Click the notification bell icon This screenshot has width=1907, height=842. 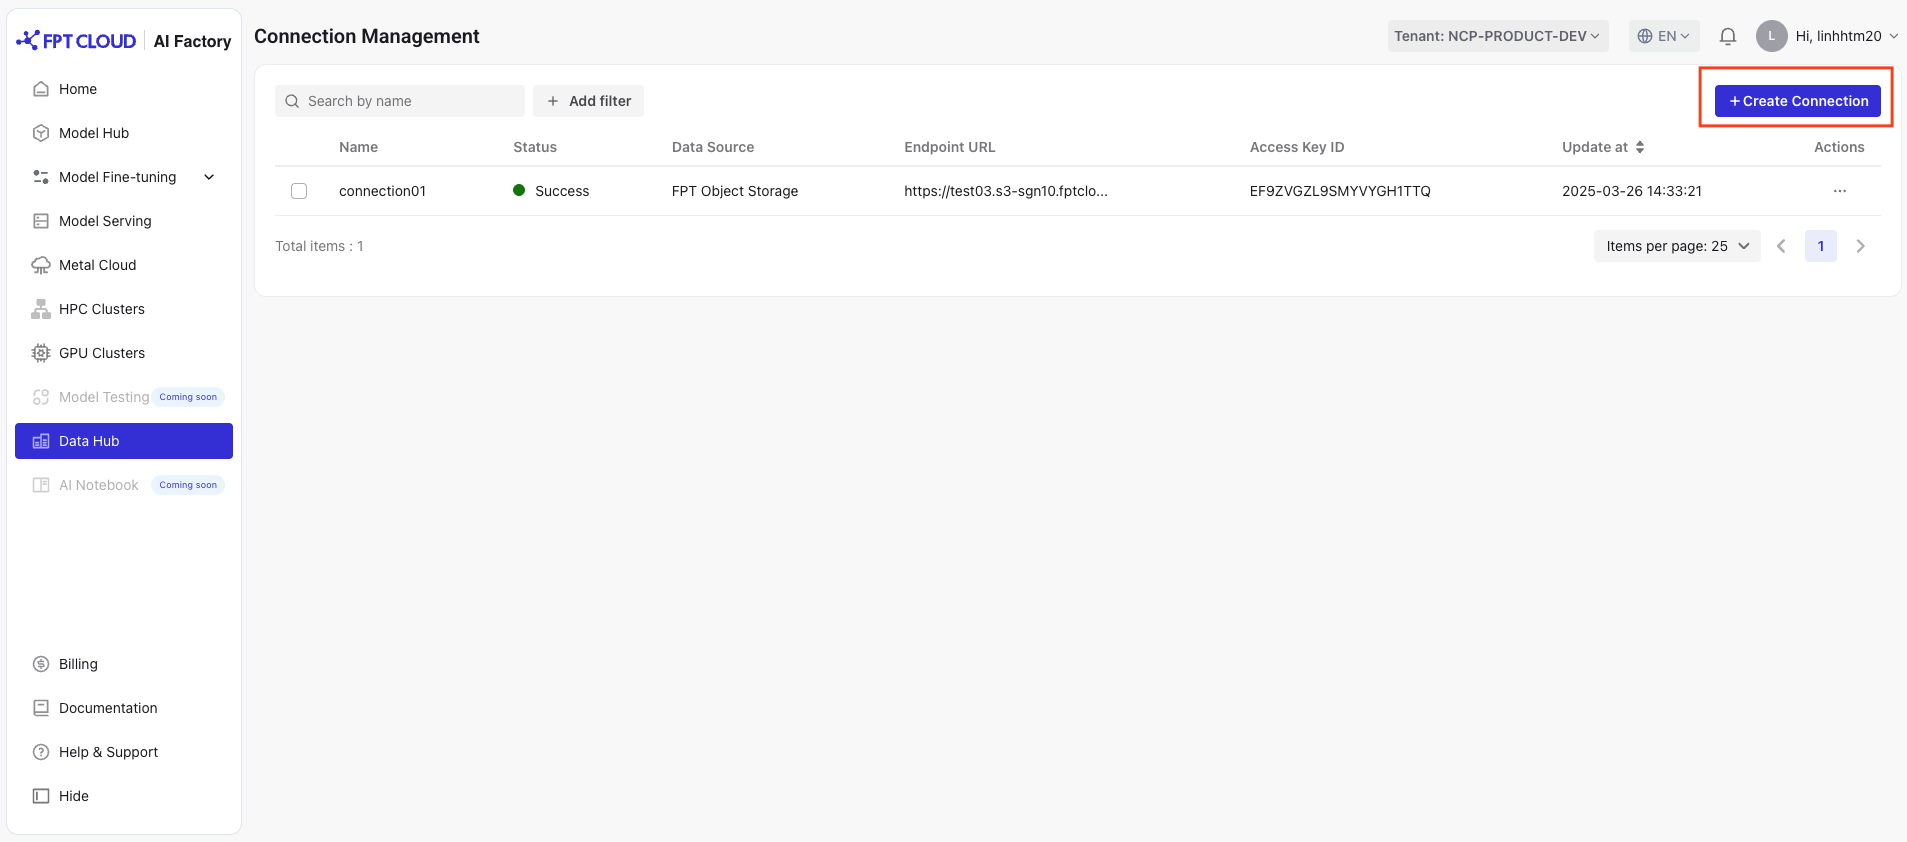tap(1727, 37)
